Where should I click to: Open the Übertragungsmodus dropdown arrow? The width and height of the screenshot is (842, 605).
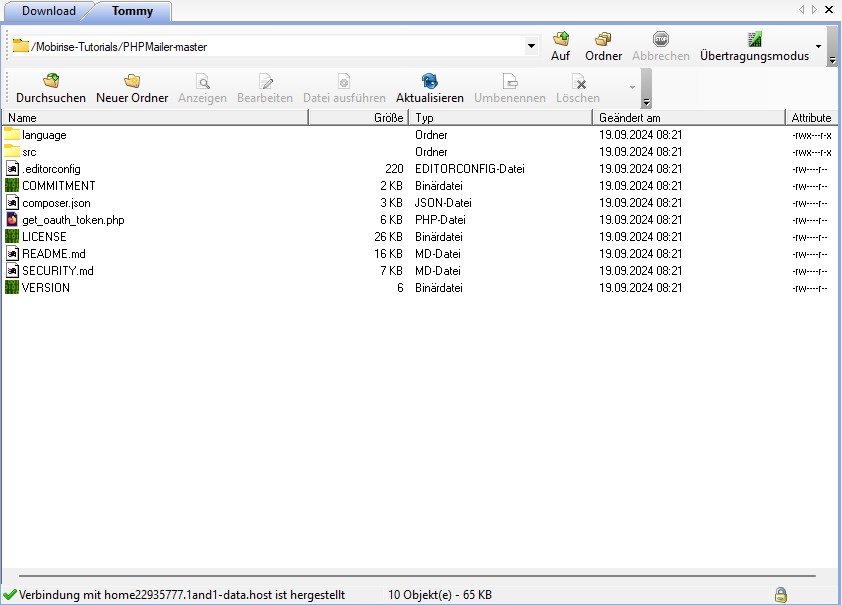click(819, 46)
